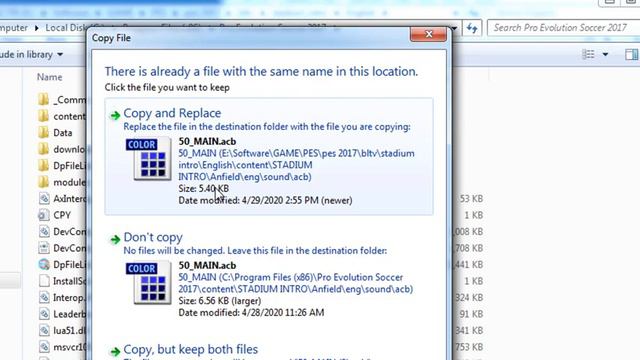Toggle the preview pane icon
This screenshot has width=640, height=360.
631,54
